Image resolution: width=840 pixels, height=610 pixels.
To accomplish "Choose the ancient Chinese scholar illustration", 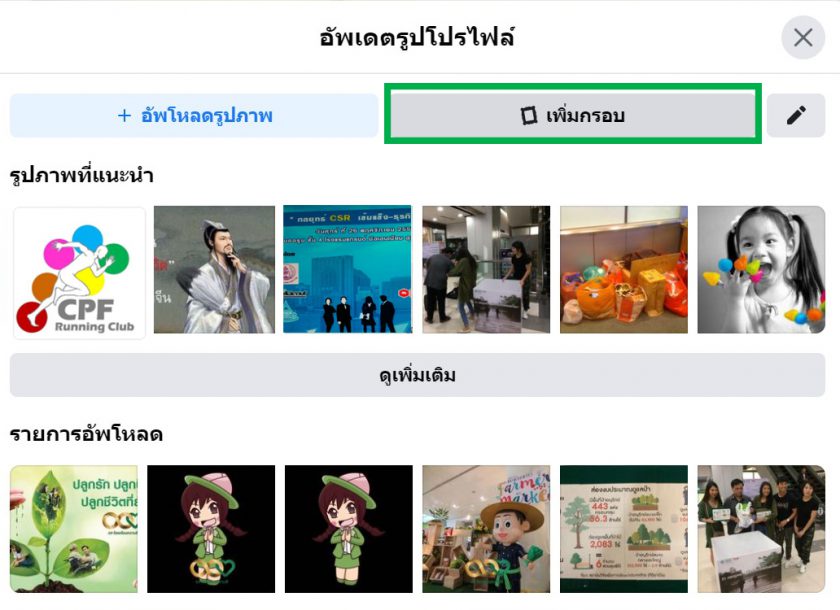I will click(214, 269).
